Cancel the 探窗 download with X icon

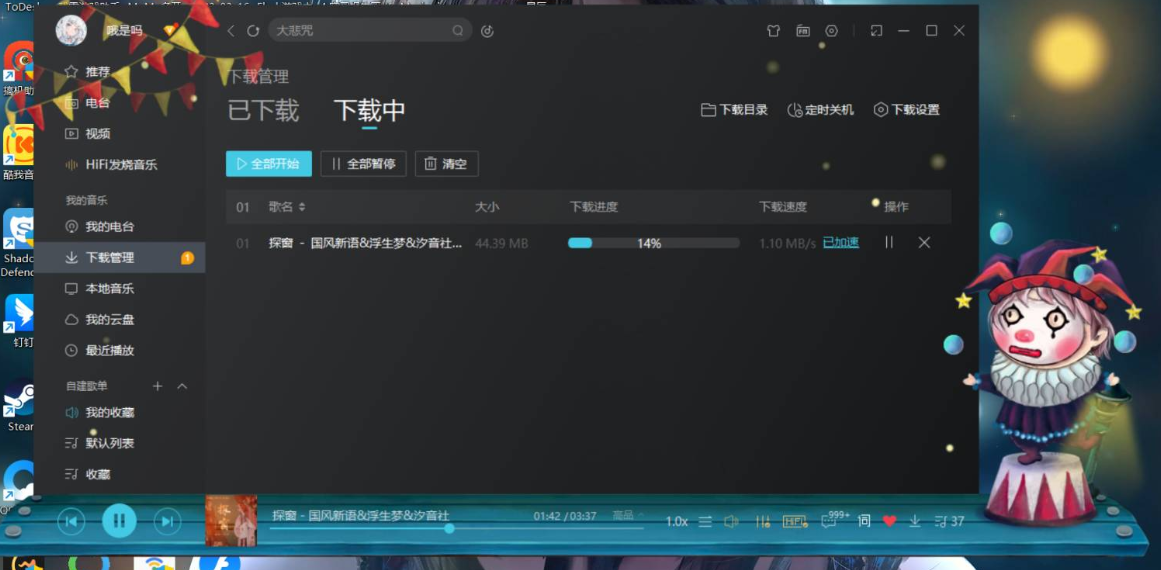pos(924,243)
